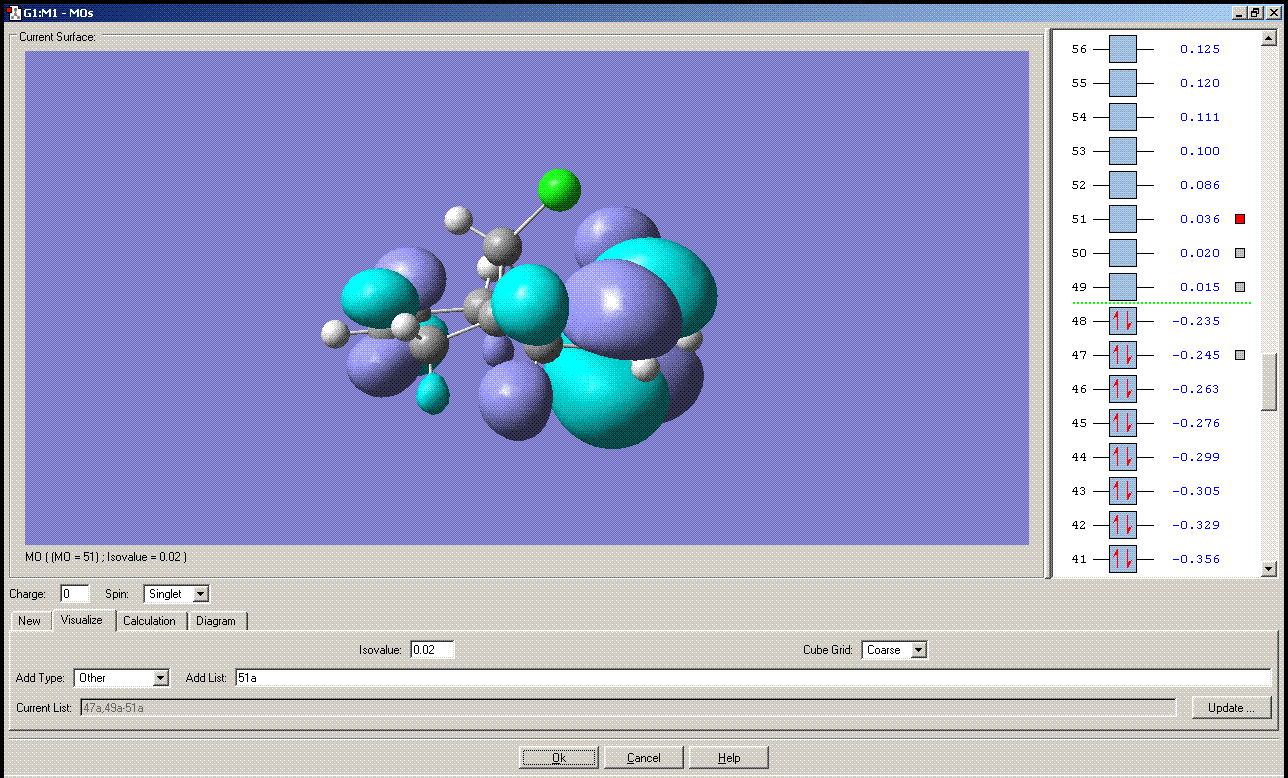Click the orbital list scrollbar thumb
This screenshot has height=778, width=1288.
(1269, 381)
